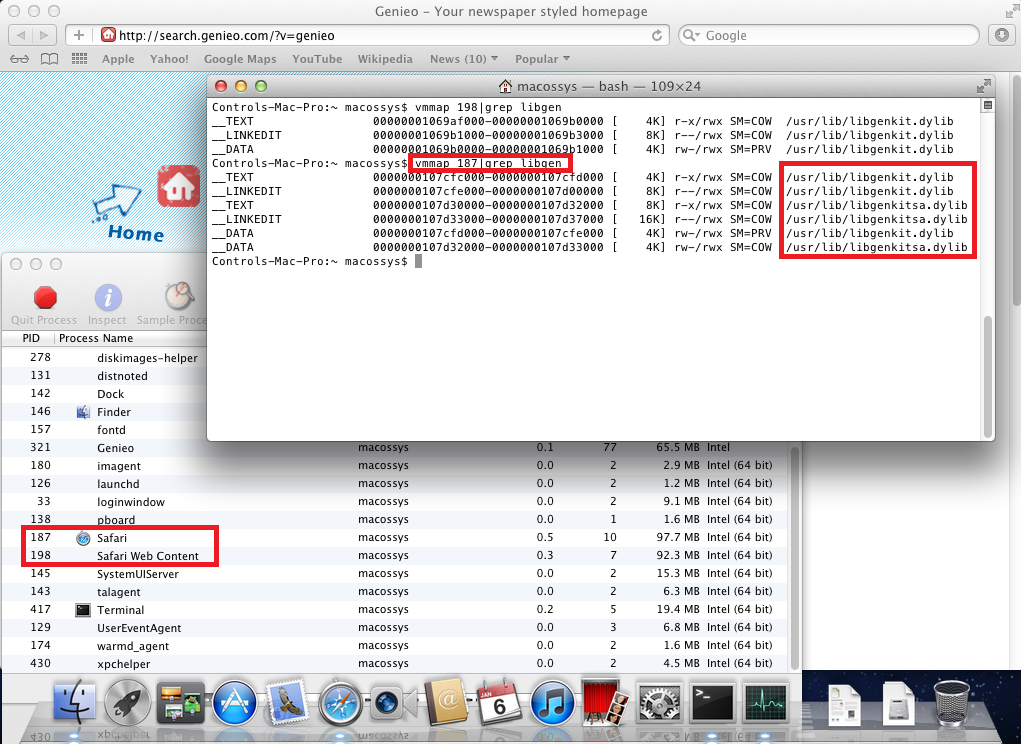This screenshot has width=1021, height=744.
Task: Open Mail from the Dock
Action: click(x=287, y=702)
